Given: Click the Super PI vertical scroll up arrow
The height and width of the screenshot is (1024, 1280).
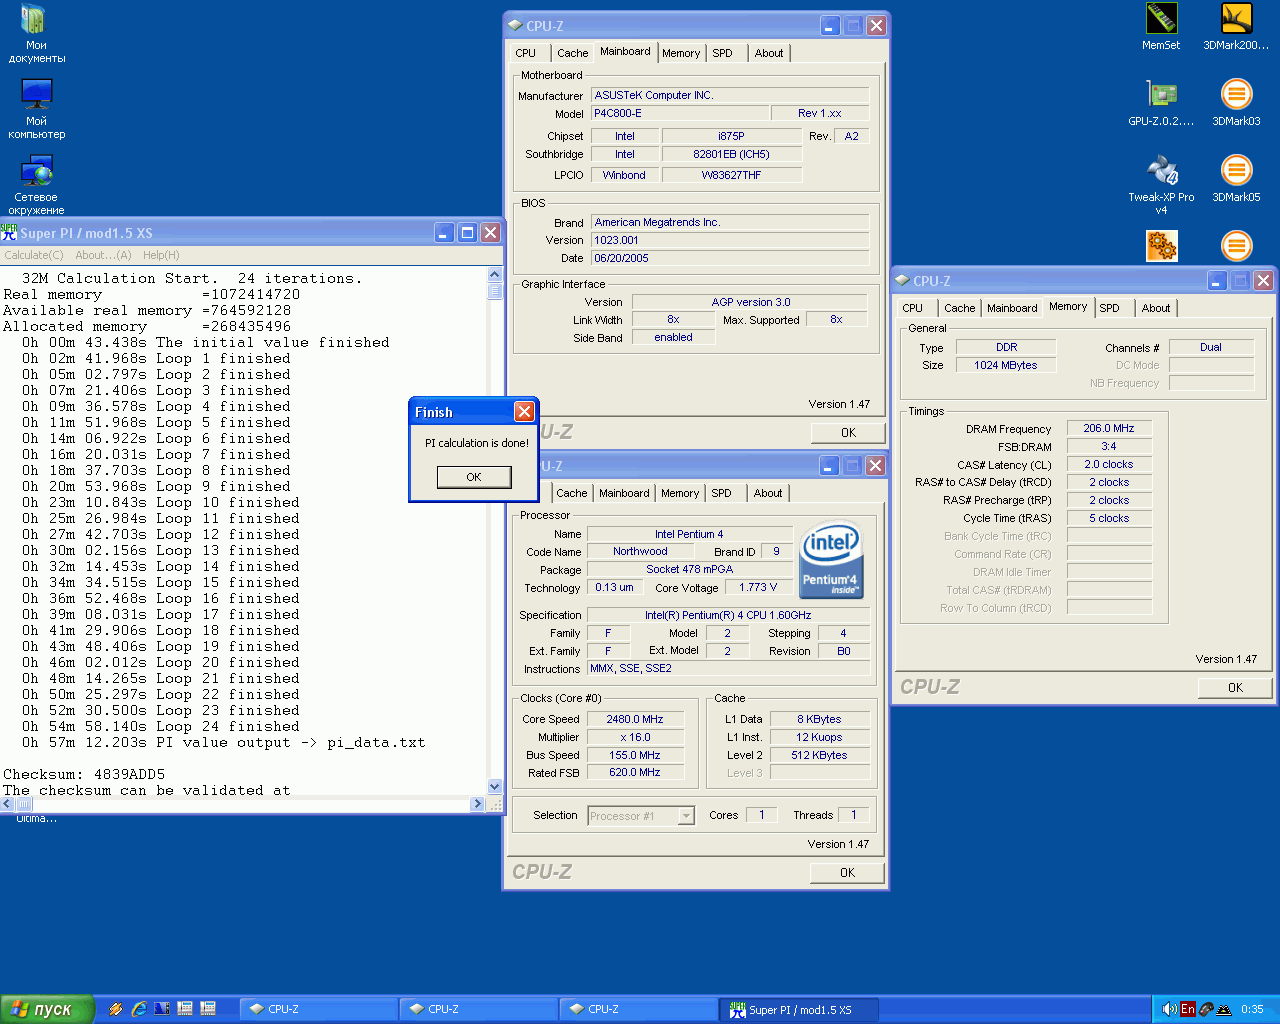Looking at the screenshot, I should tap(494, 274).
